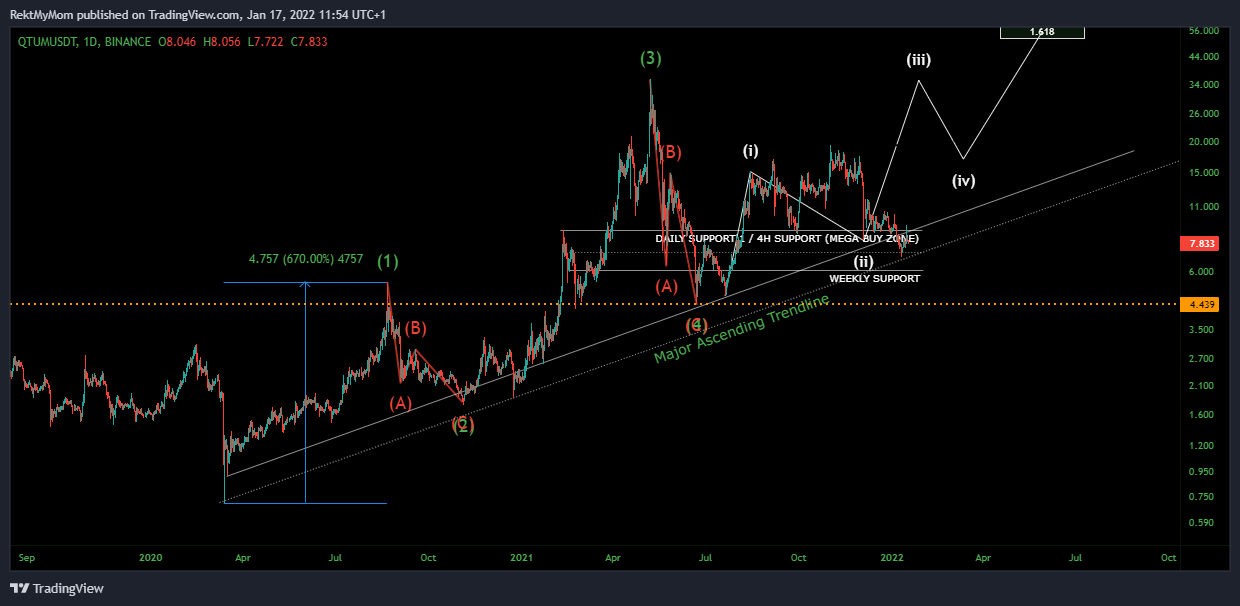
Task: Select the 1.618 Fibonacci target box
Action: click(x=1042, y=32)
